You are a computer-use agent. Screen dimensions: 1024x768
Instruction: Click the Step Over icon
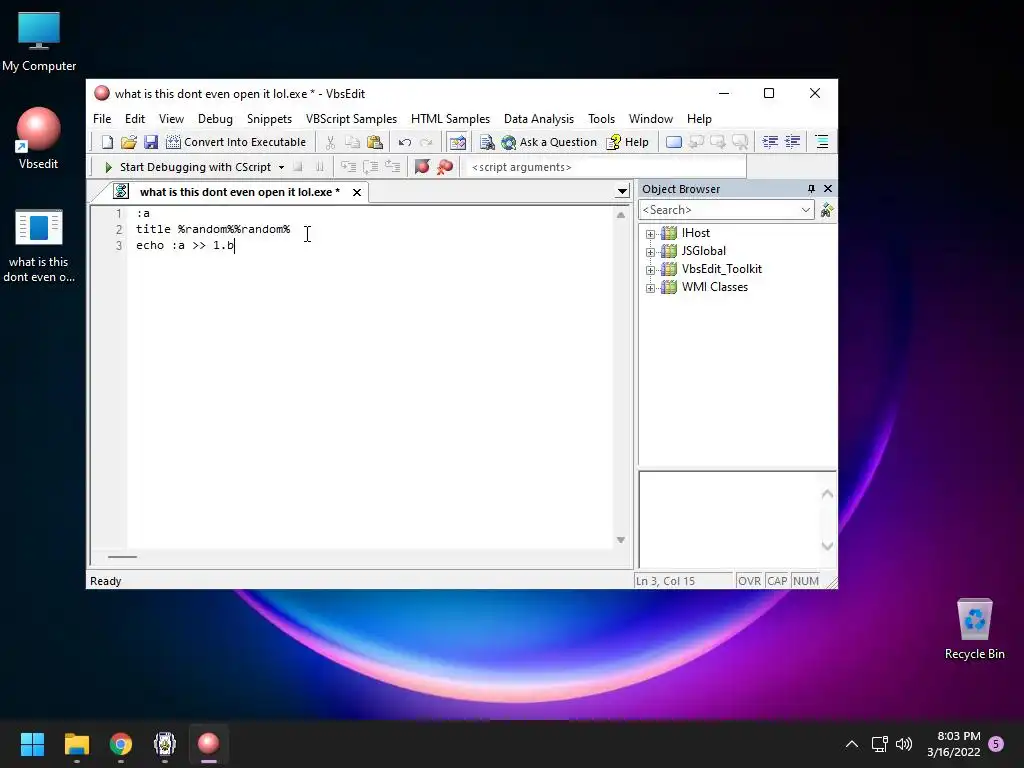click(370, 167)
